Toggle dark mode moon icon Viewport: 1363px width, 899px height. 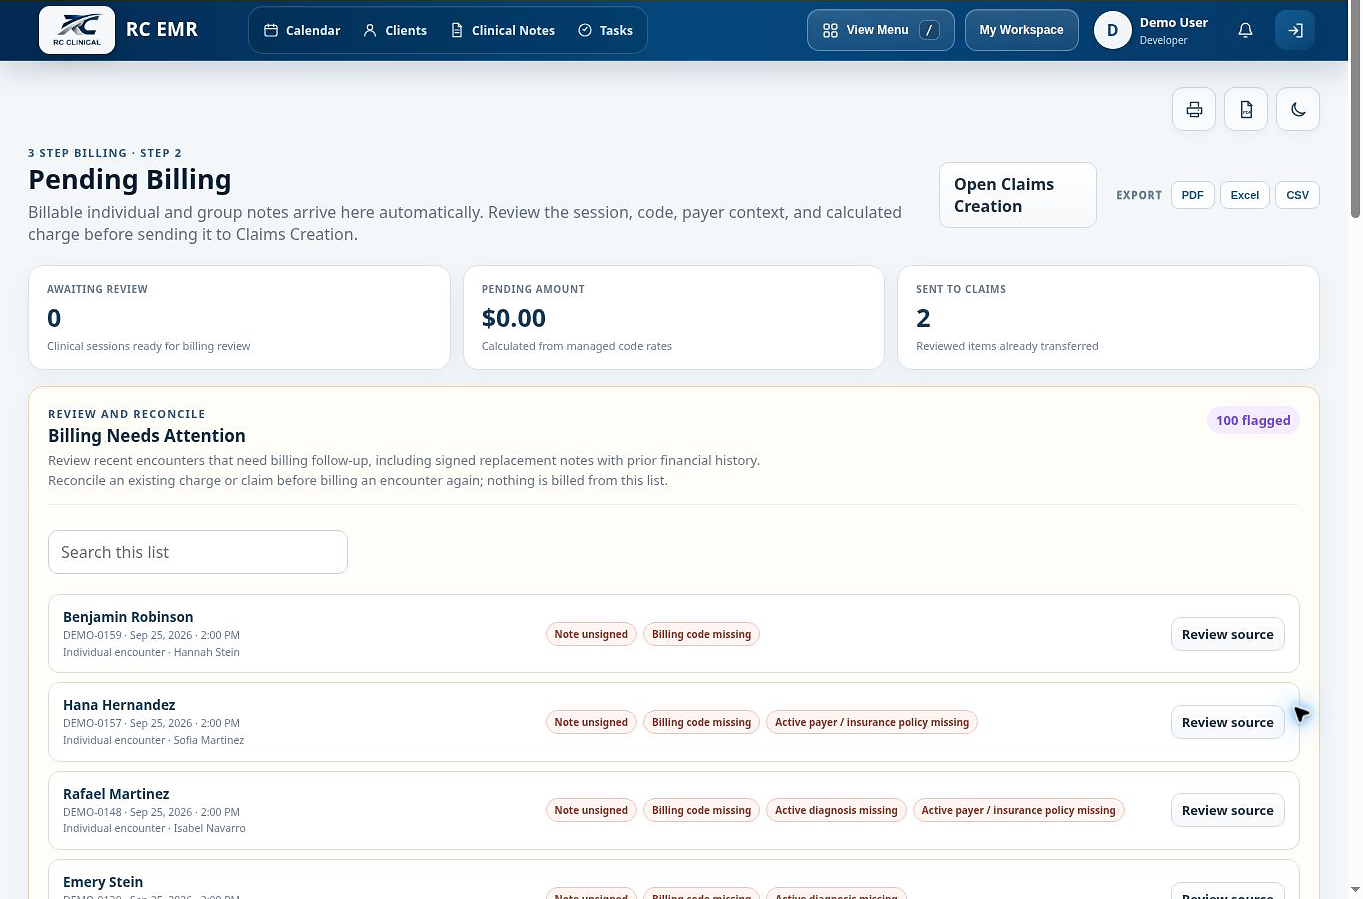pyautogui.click(x=1298, y=109)
